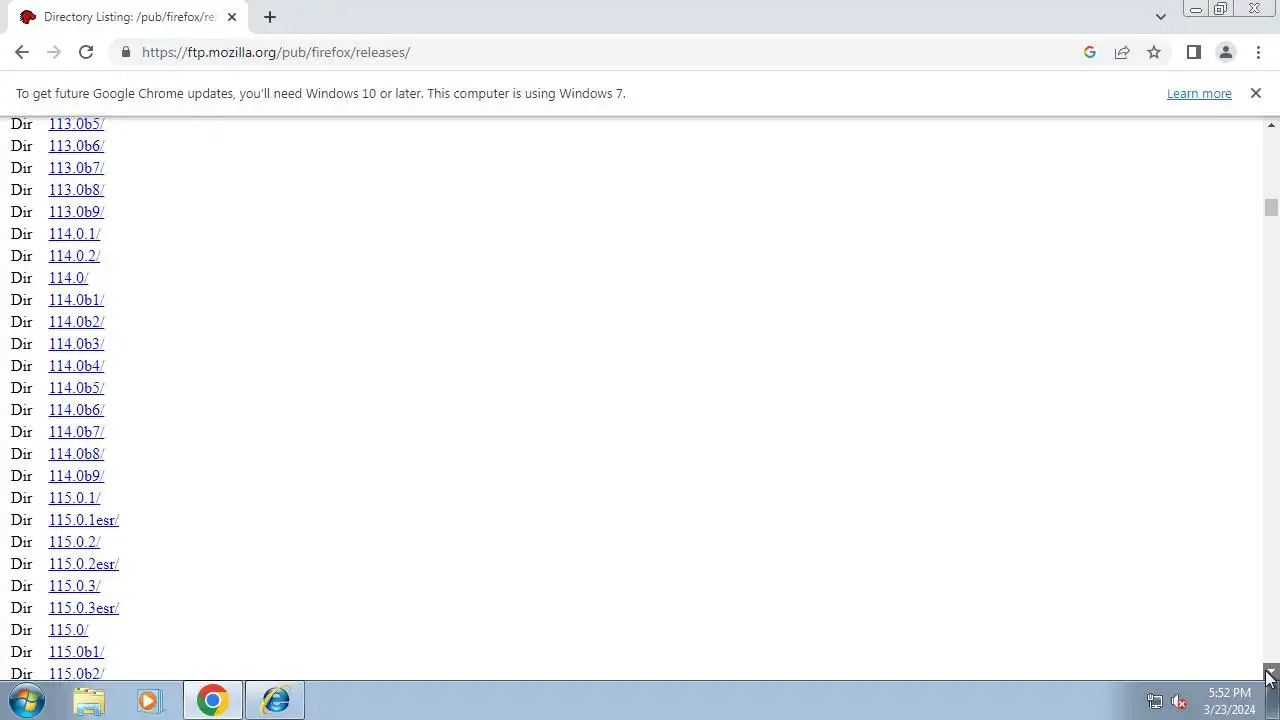Open the Chrome profile menu

(x=1225, y=52)
